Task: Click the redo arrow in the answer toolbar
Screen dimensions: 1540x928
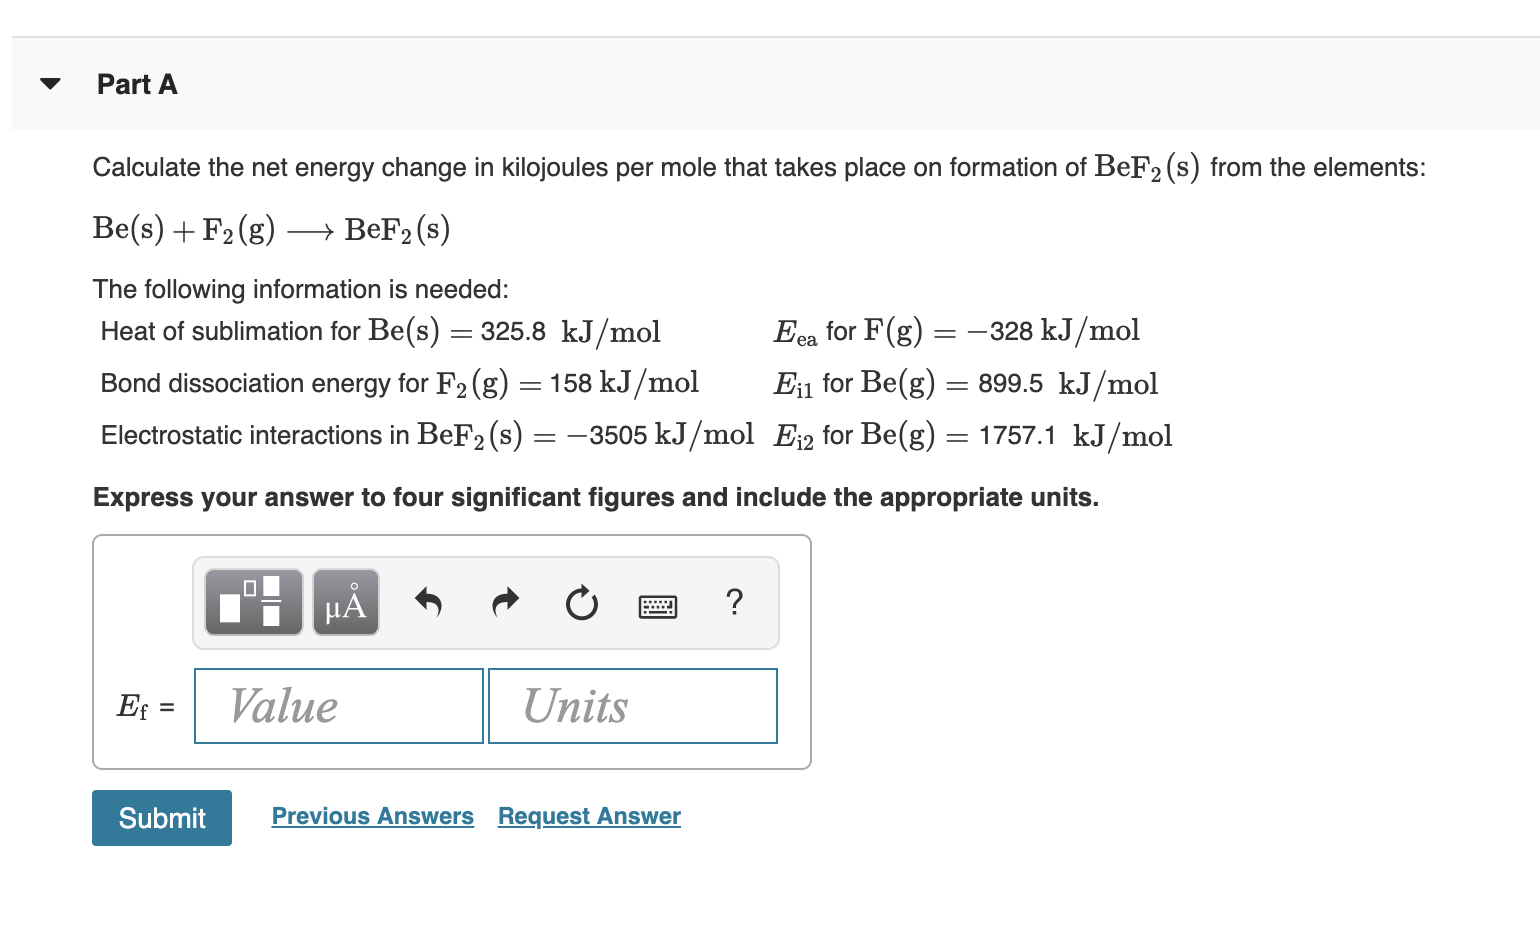Action: (504, 601)
